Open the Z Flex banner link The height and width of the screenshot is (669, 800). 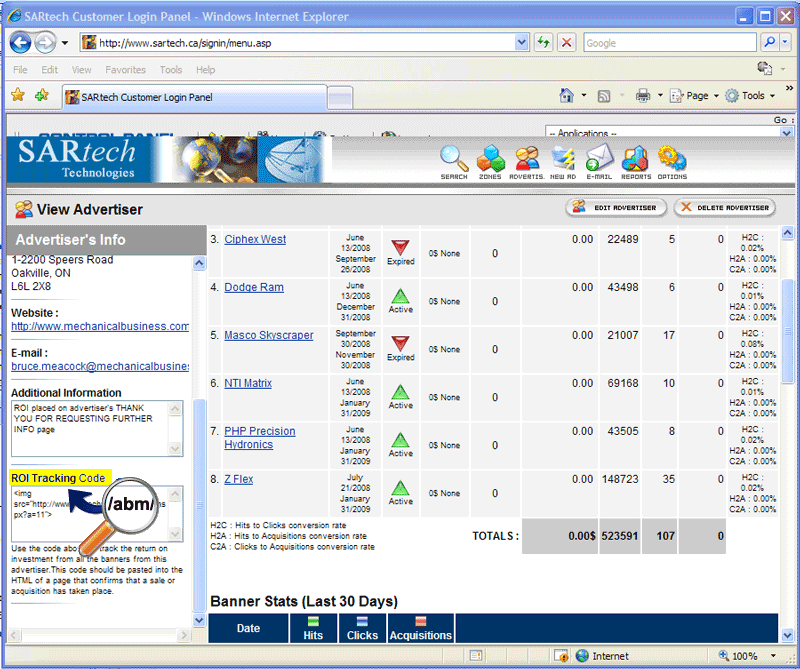[x=239, y=479]
